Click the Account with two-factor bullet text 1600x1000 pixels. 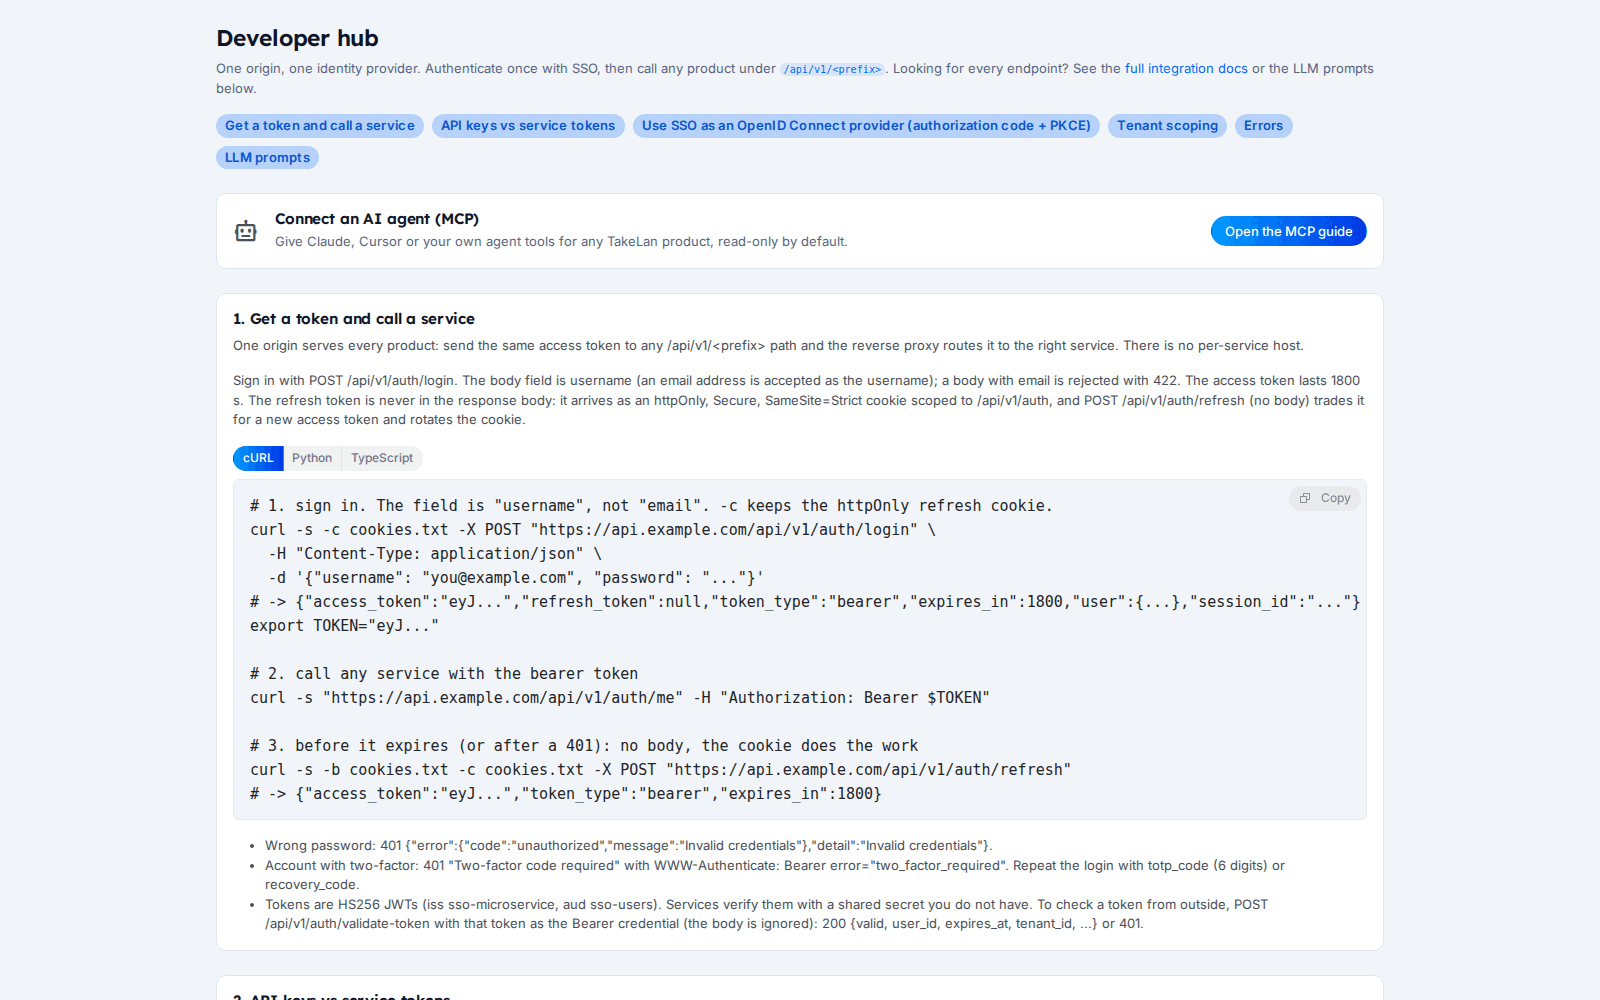(775, 875)
